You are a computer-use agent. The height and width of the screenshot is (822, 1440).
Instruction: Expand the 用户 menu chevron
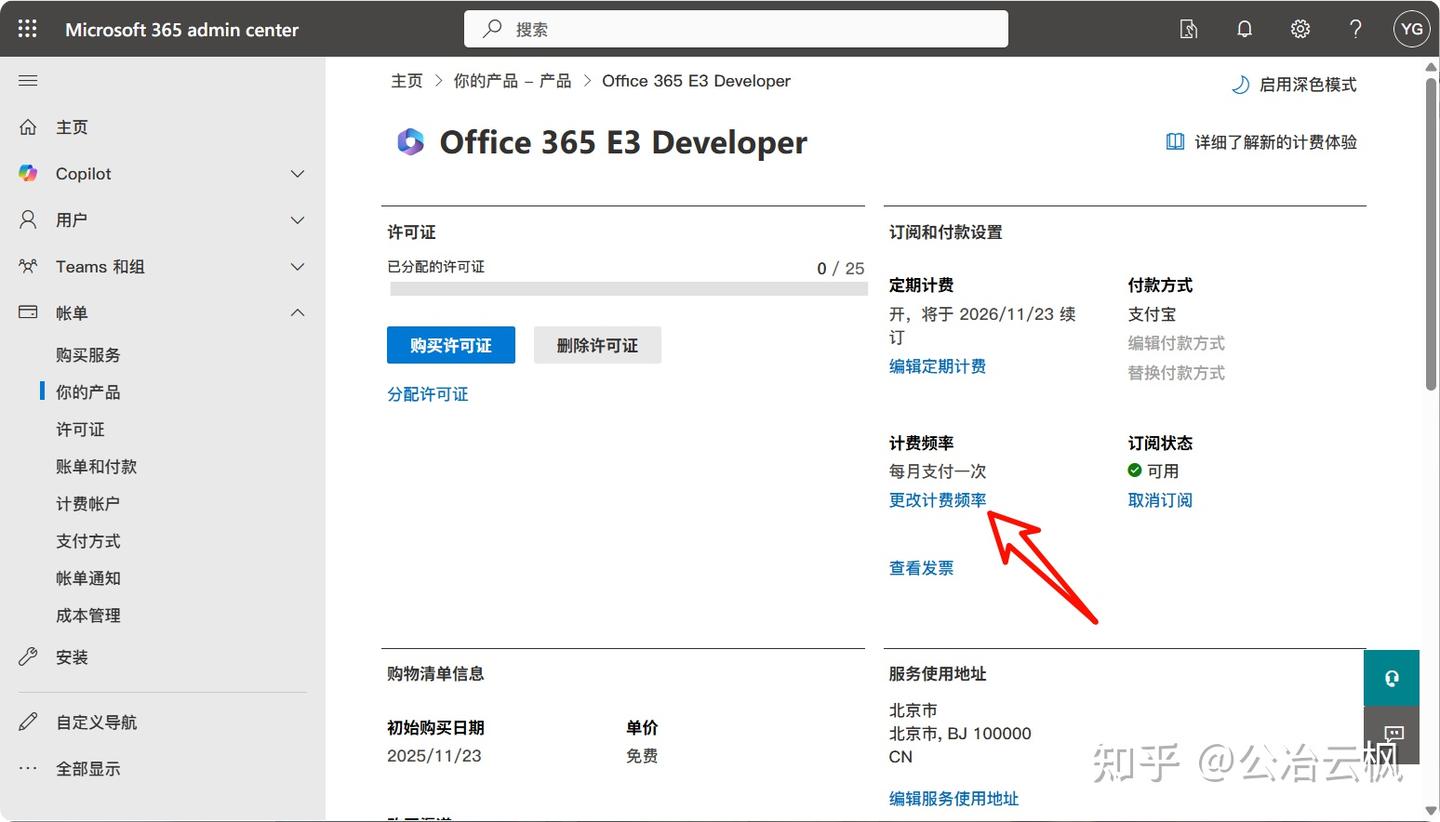297,220
